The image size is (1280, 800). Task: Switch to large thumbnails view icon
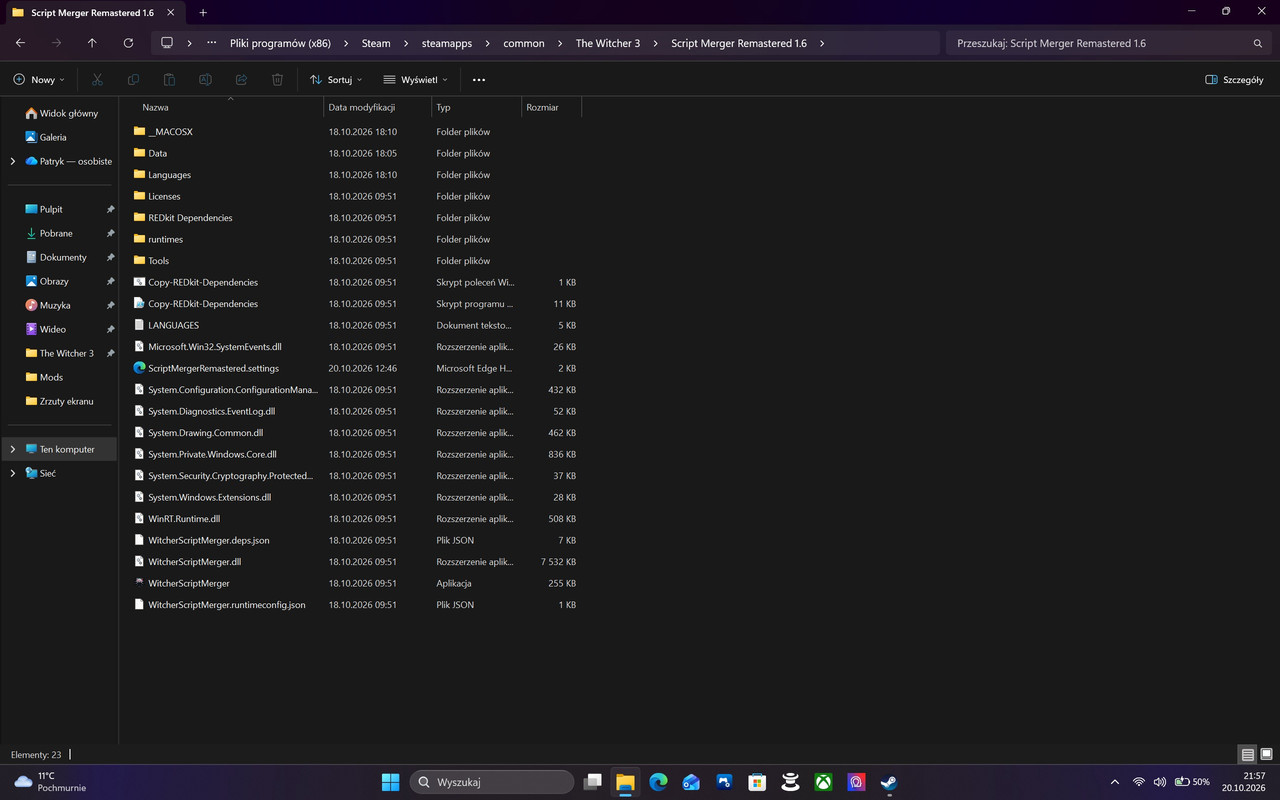[x=1266, y=754]
